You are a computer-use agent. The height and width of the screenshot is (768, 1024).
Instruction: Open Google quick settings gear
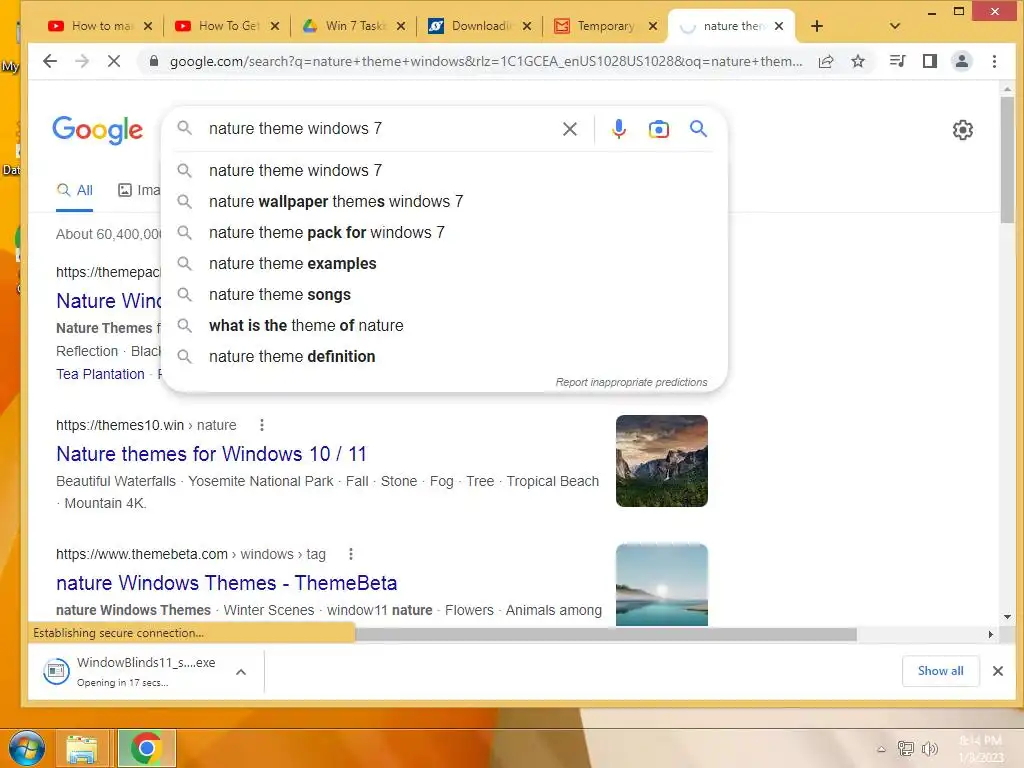[x=963, y=130]
